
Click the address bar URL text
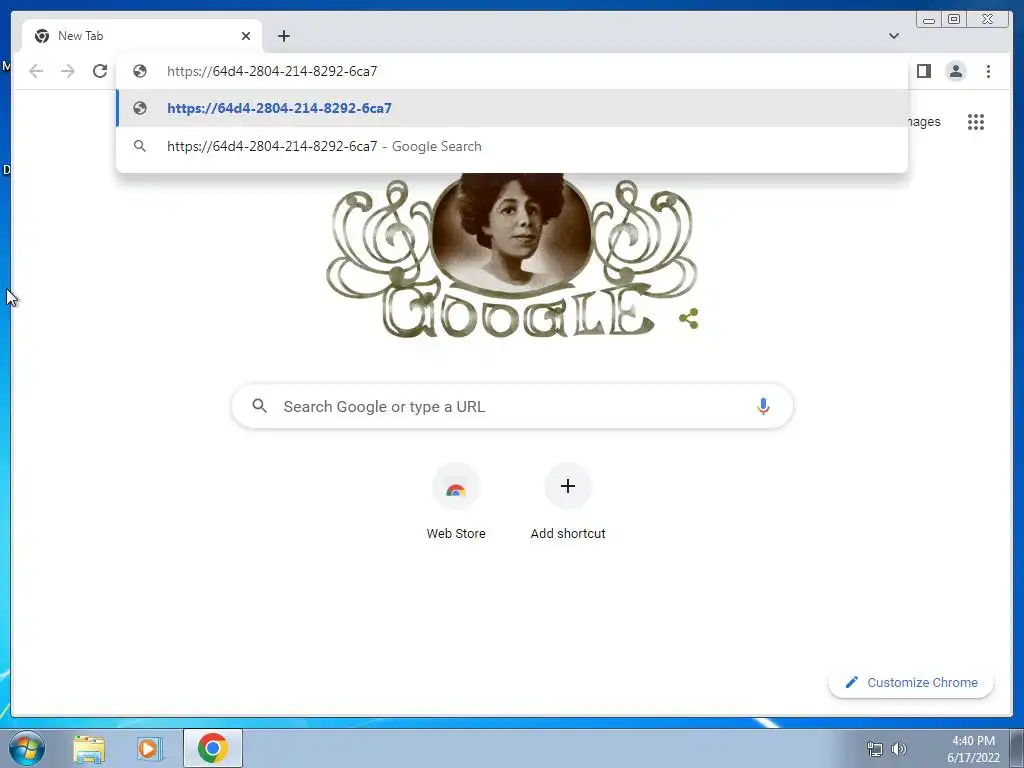[x=272, y=71]
